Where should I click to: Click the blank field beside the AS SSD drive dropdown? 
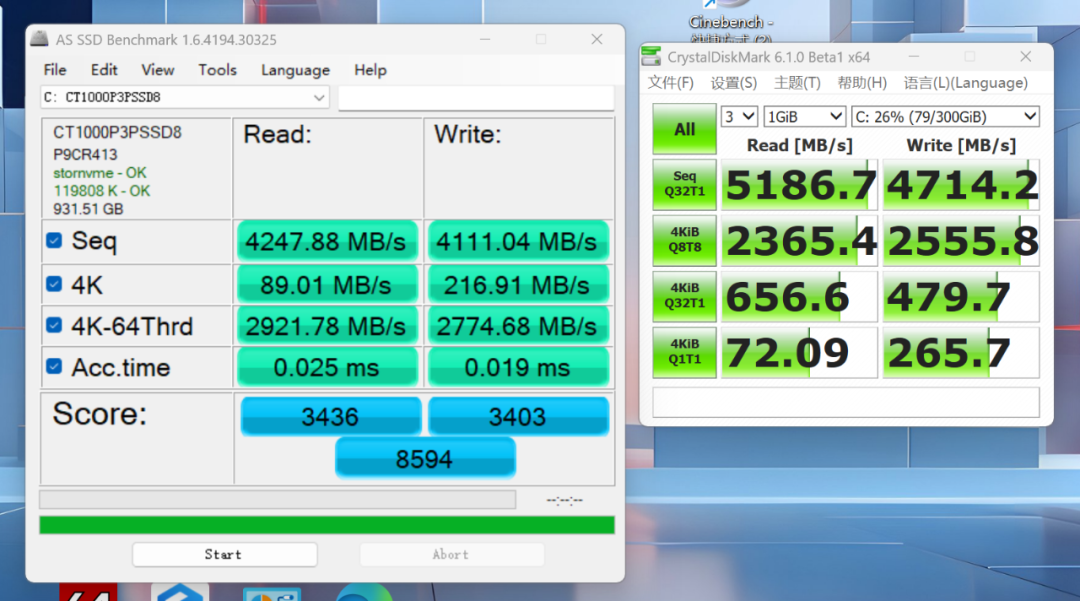pos(476,98)
